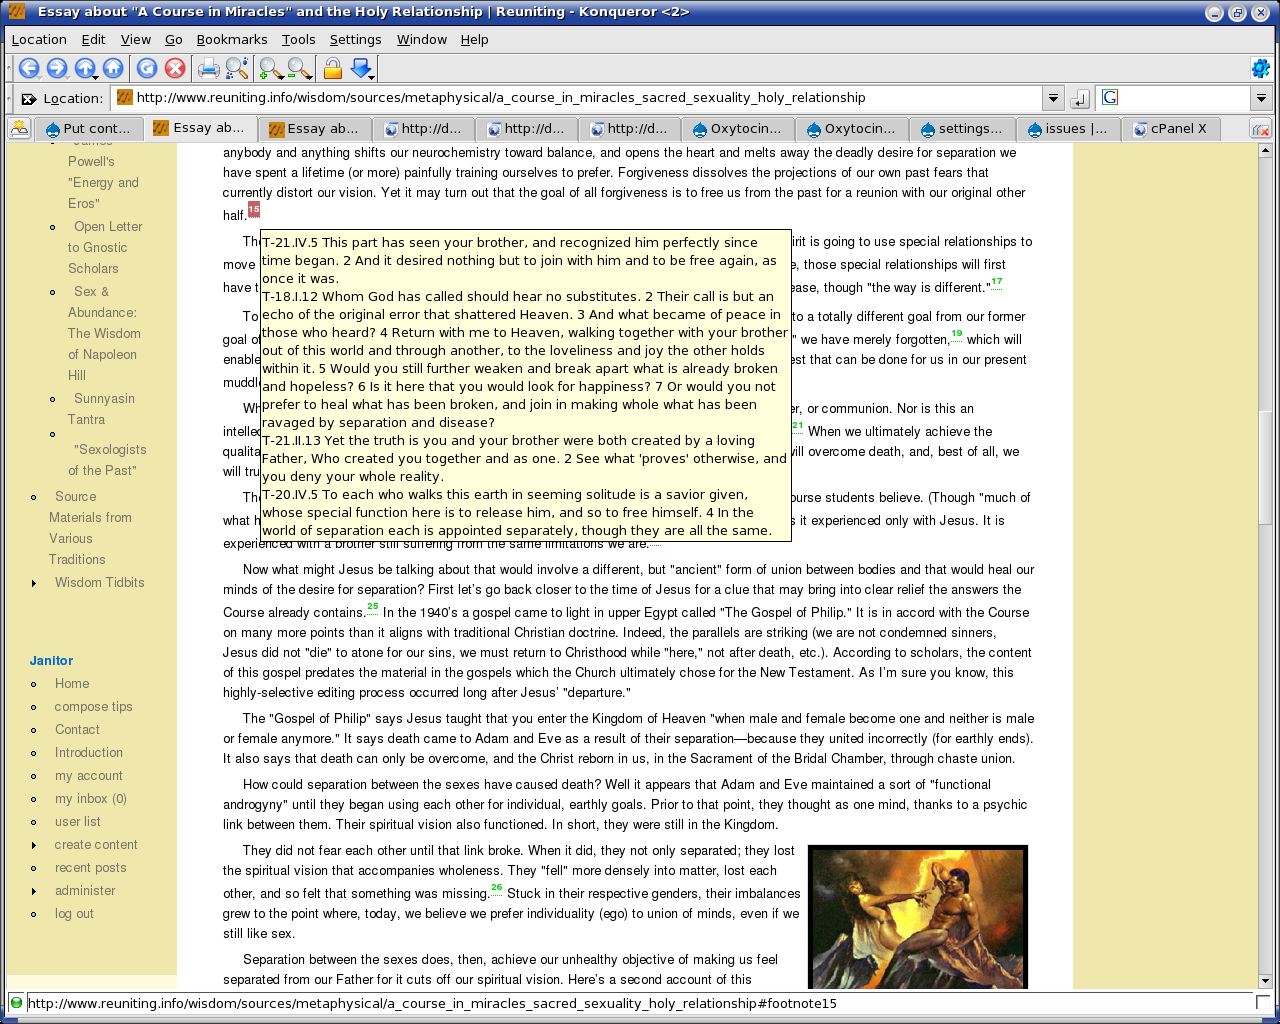Click the security padlock icon
The height and width of the screenshot is (1024, 1280).
[332, 68]
